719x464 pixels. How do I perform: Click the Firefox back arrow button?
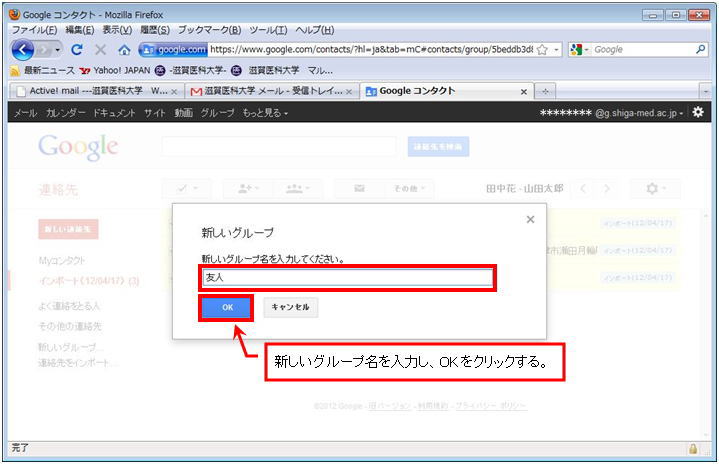(23, 50)
